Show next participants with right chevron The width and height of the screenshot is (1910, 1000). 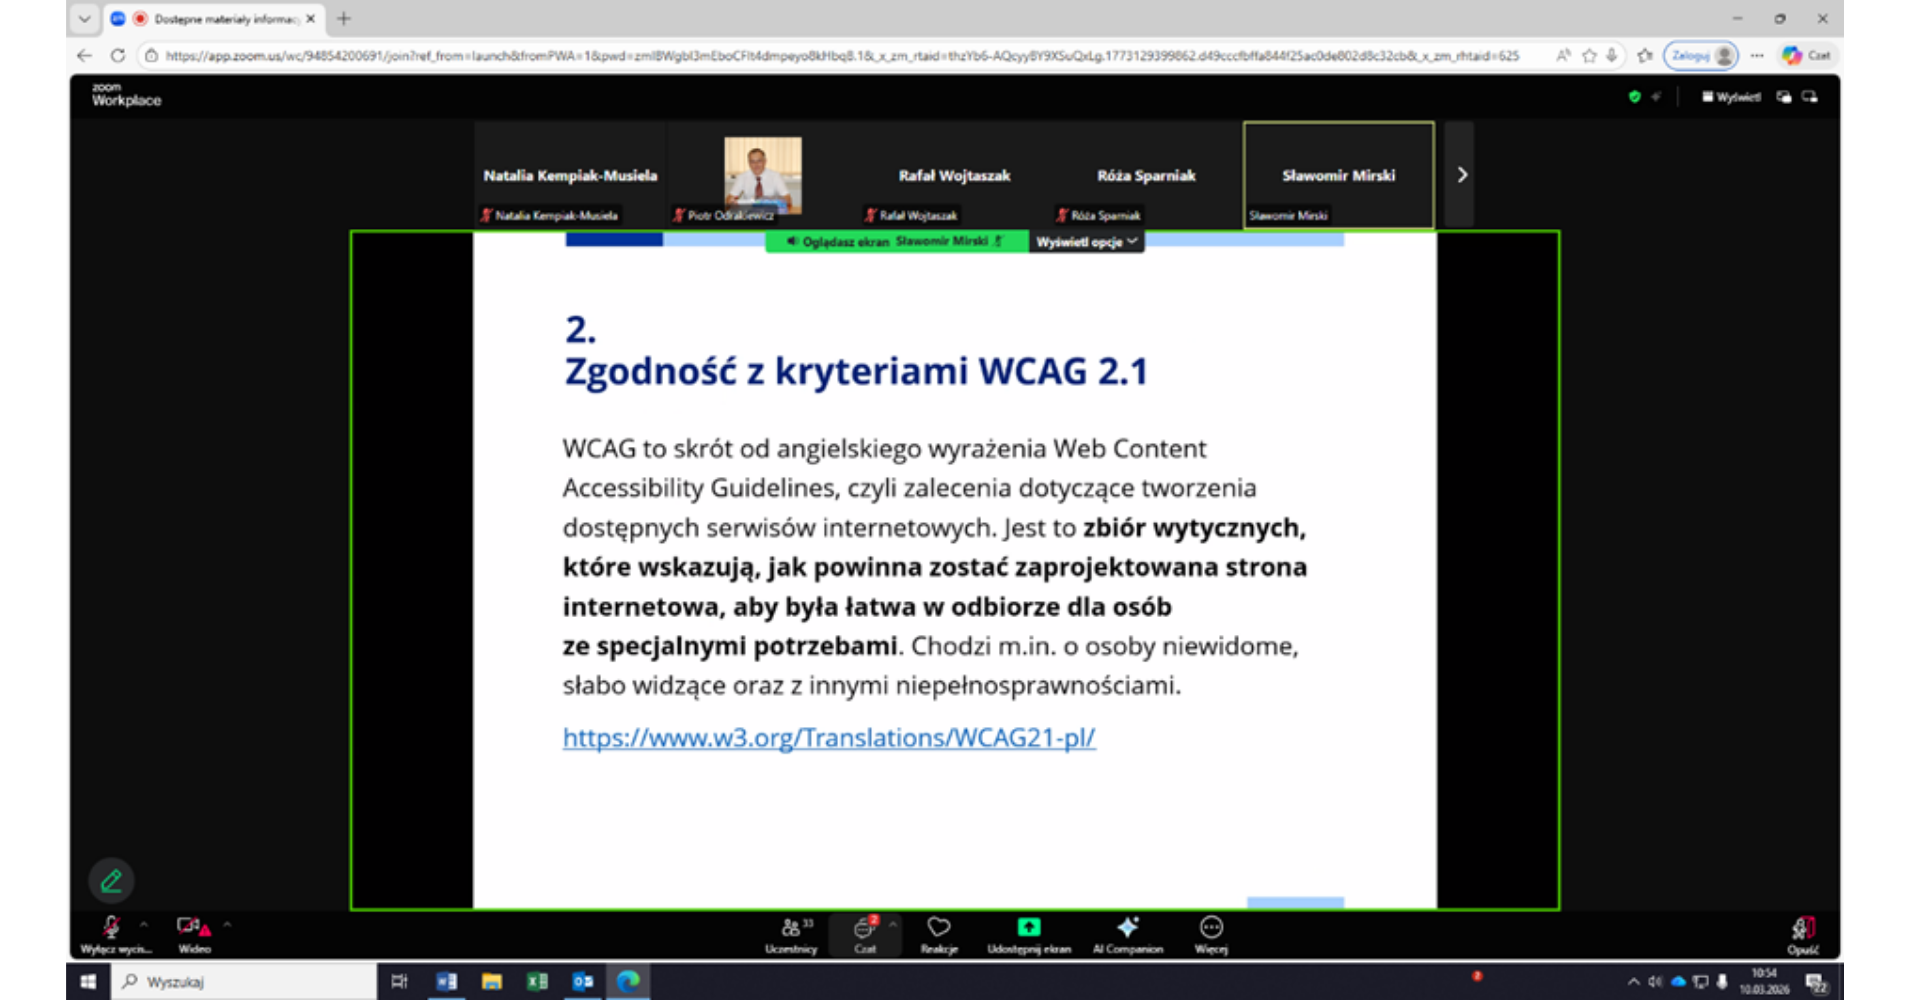pyautogui.click(x=1461, y=175)
